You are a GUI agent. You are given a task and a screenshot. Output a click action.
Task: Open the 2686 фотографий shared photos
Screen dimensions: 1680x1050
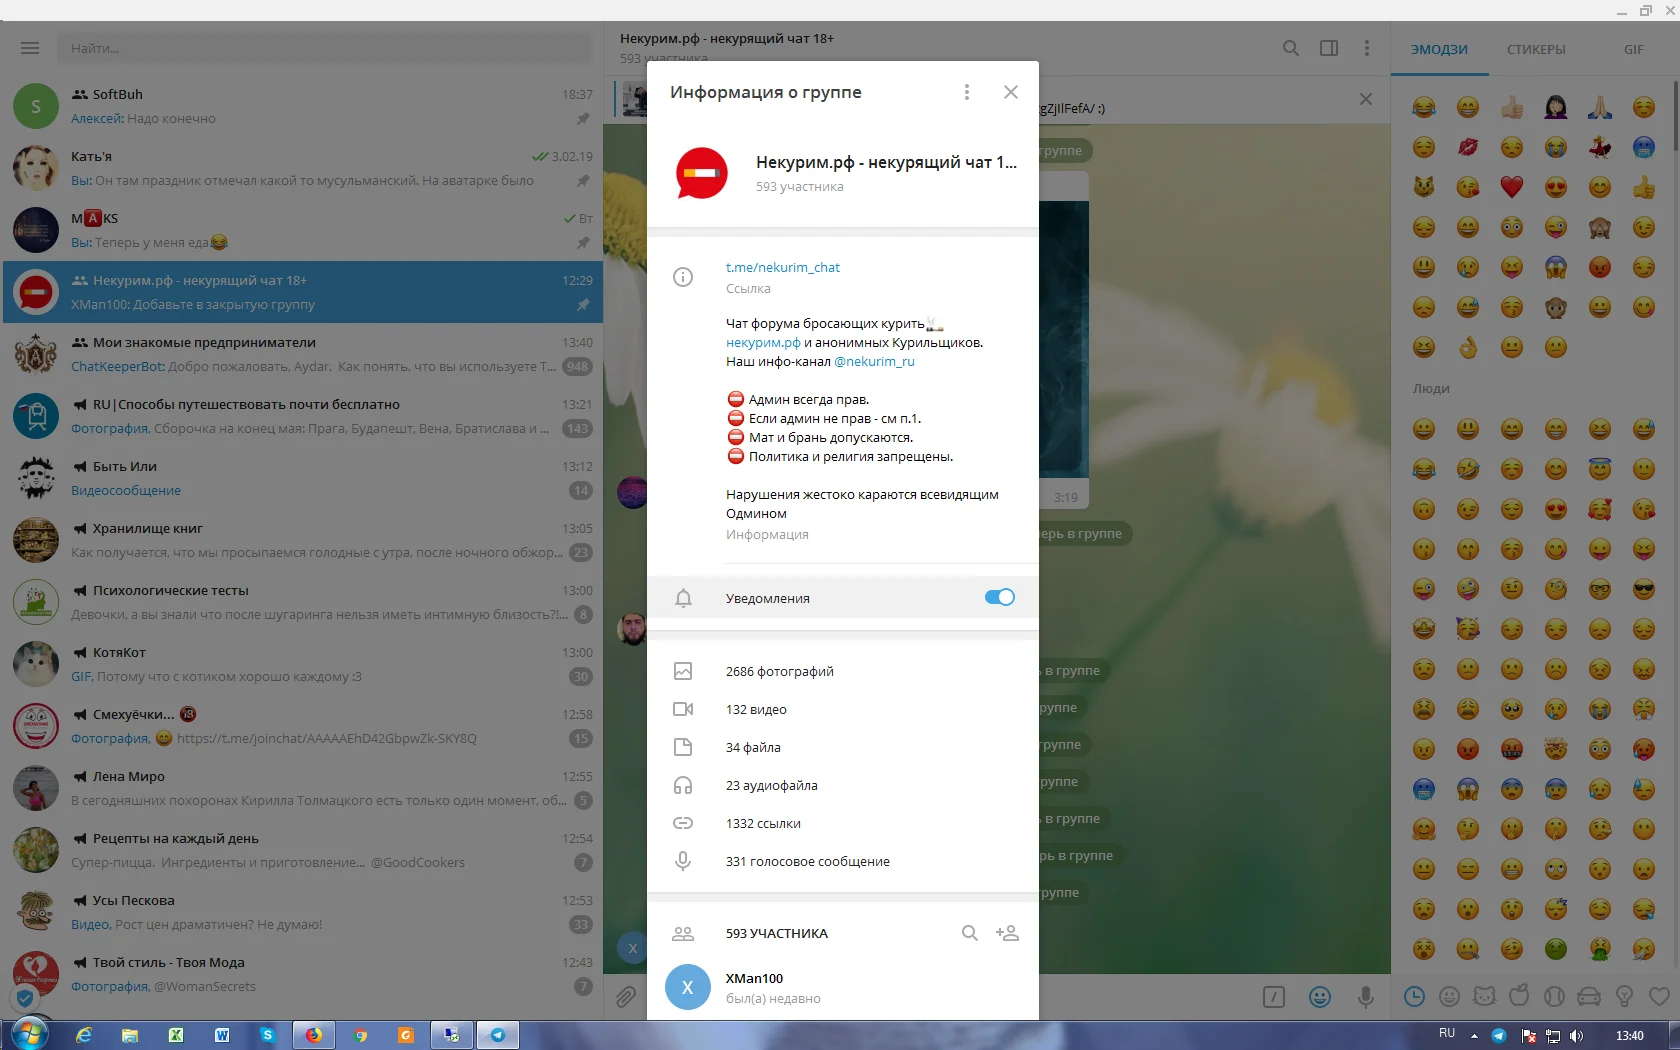click(x=843, y=671)
